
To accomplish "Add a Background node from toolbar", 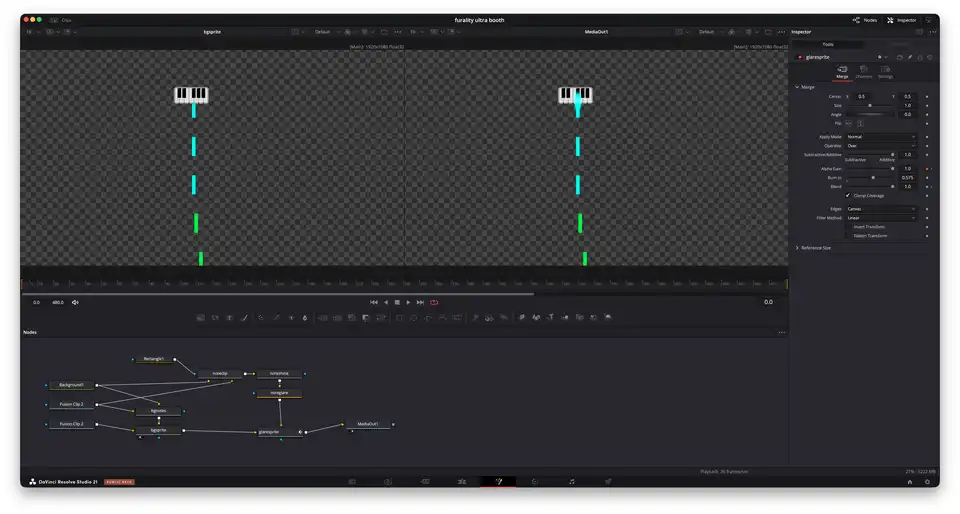I will (x=201, y=317).
